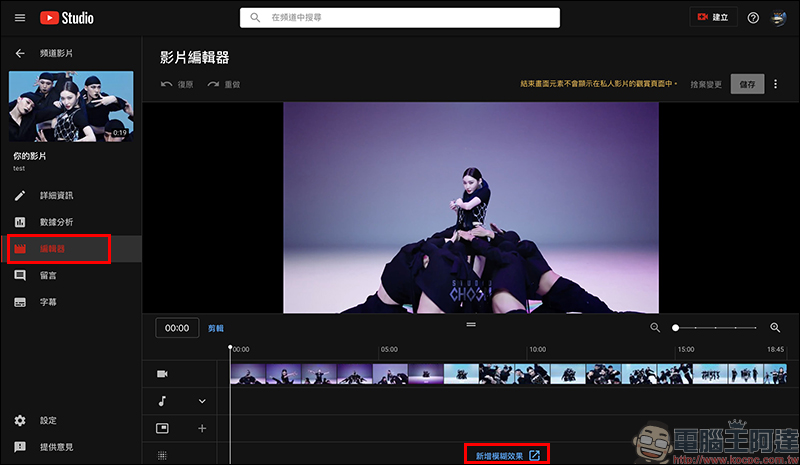Image resolution: width=800 pixels, height=465 pixels.
Task: Open the hamburger navigation menu
Action: tap(19, 17)
